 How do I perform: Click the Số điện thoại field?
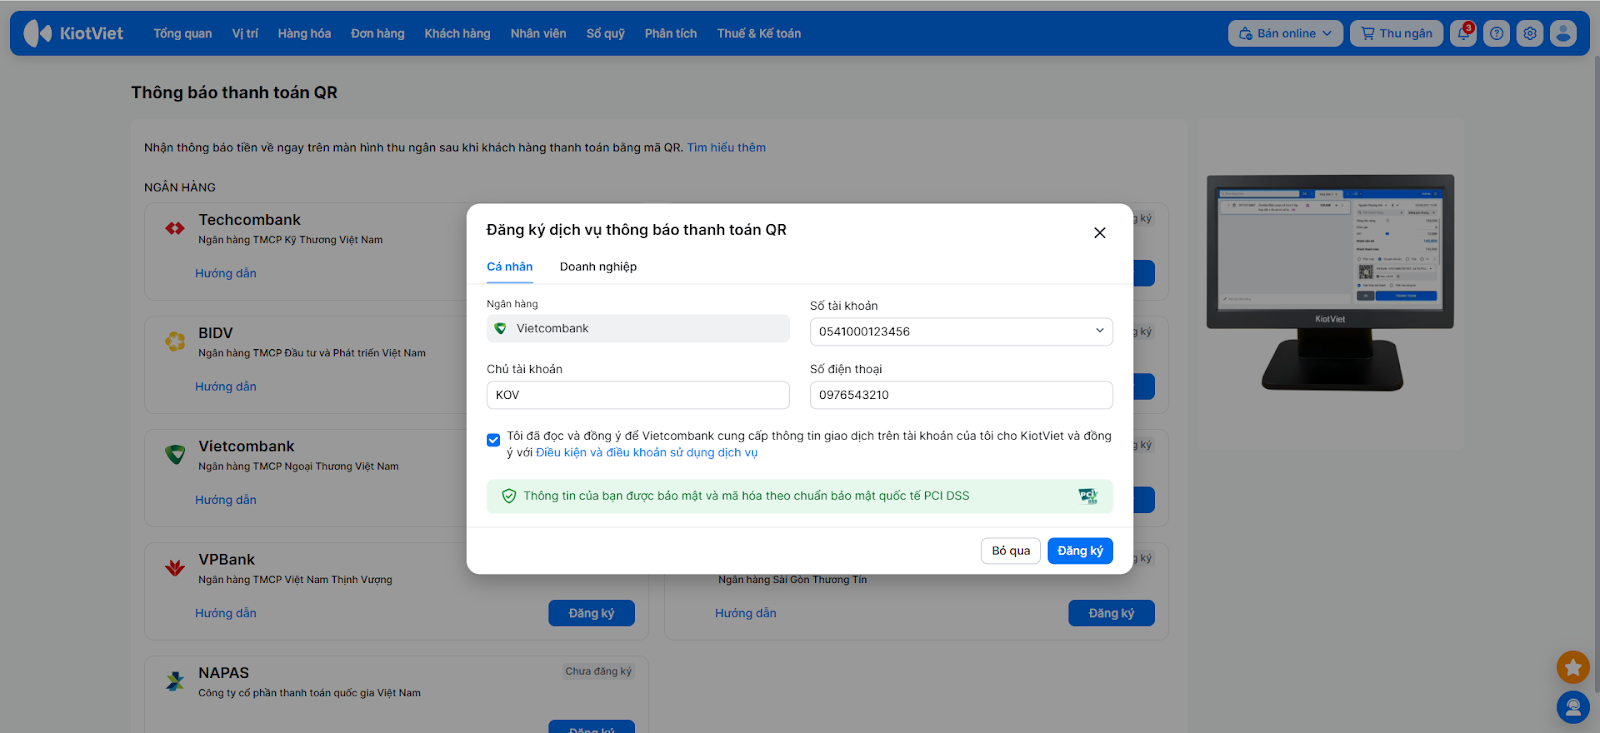(x=960, y=395)
